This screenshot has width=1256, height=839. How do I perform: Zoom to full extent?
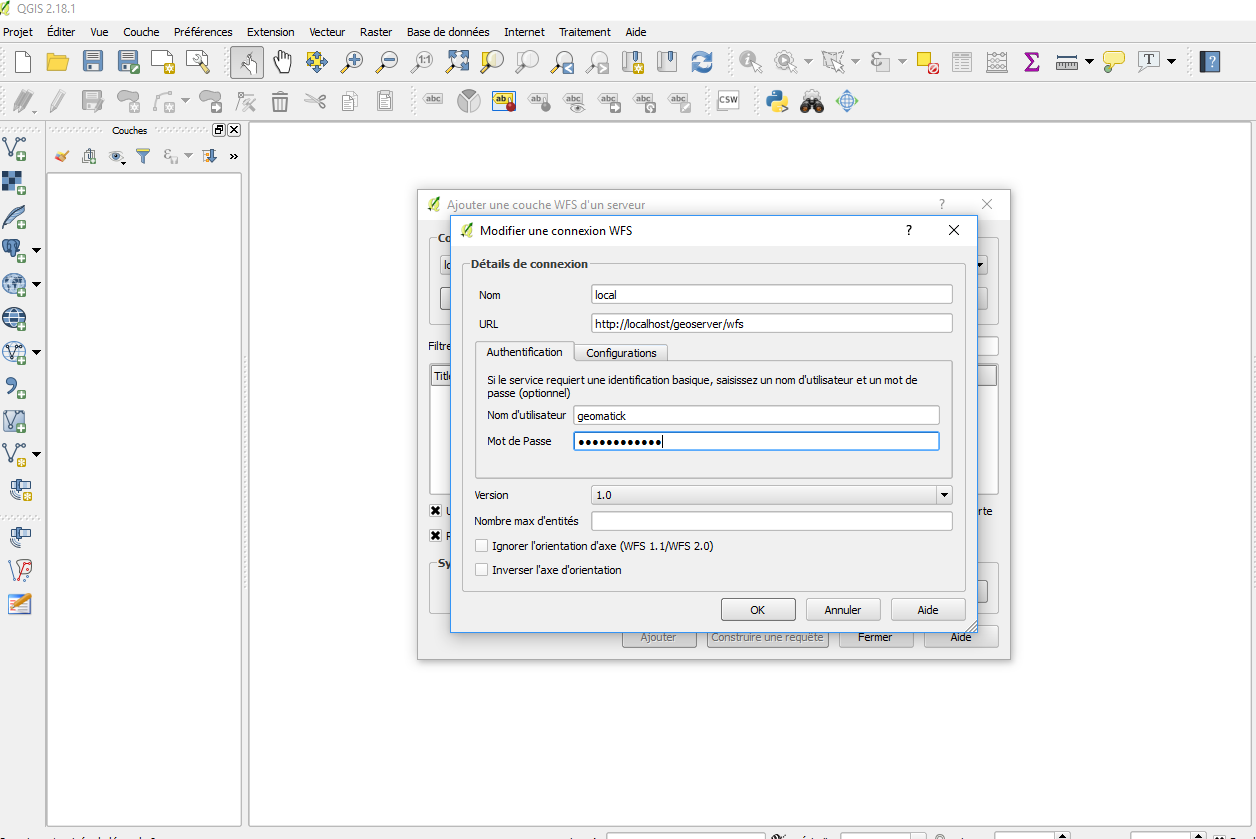(x=457, y=62)
